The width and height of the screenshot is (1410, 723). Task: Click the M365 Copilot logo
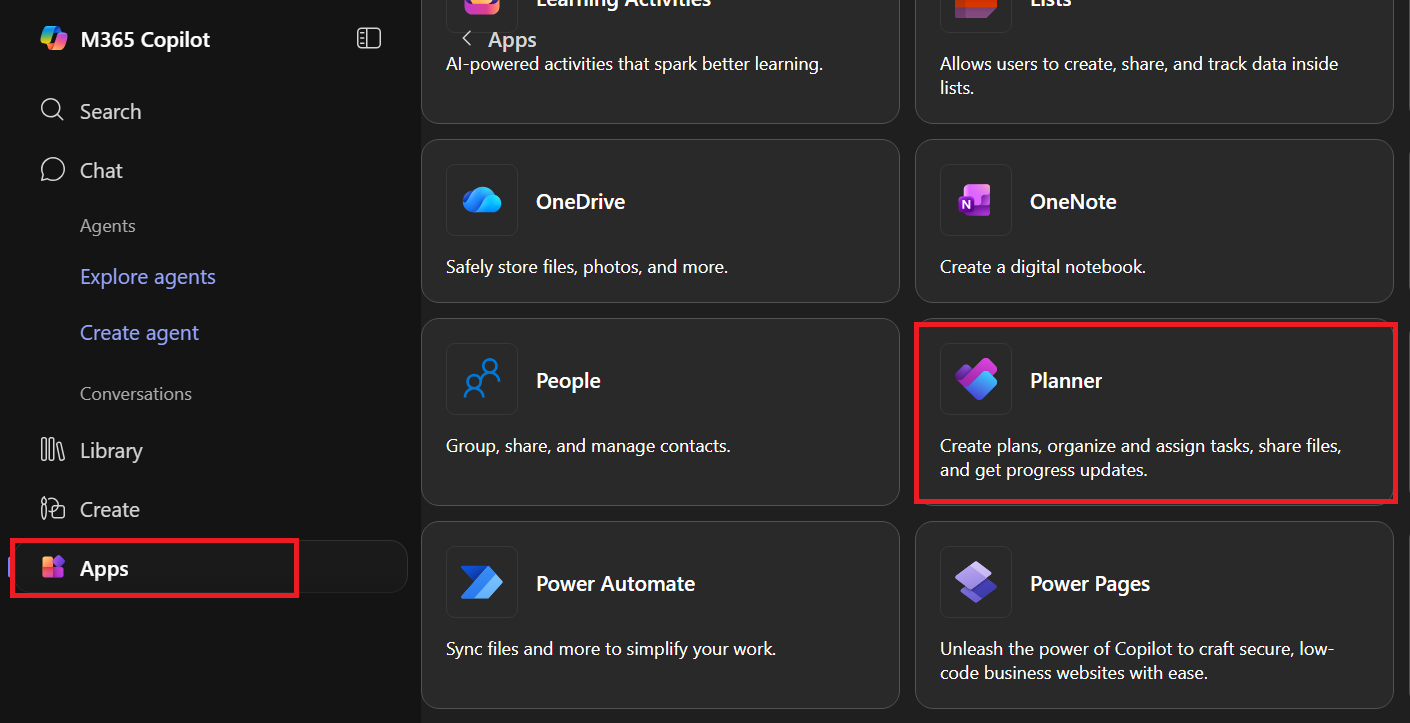tap(55, 39)
